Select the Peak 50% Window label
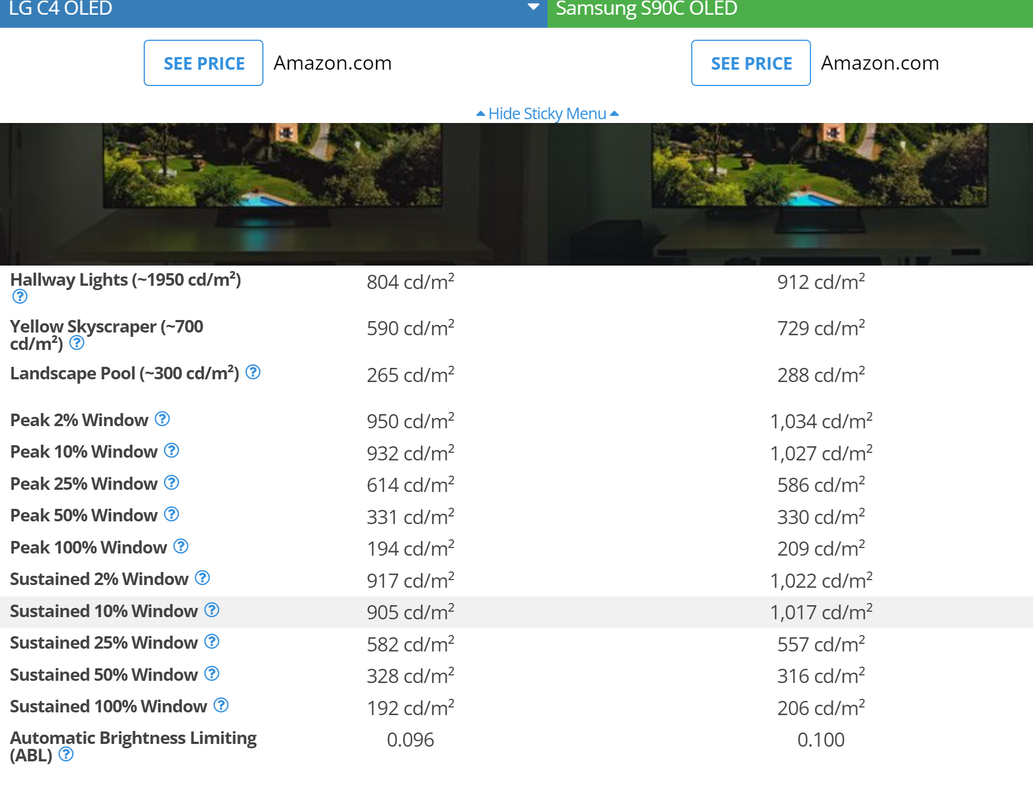 click(84, 515)
